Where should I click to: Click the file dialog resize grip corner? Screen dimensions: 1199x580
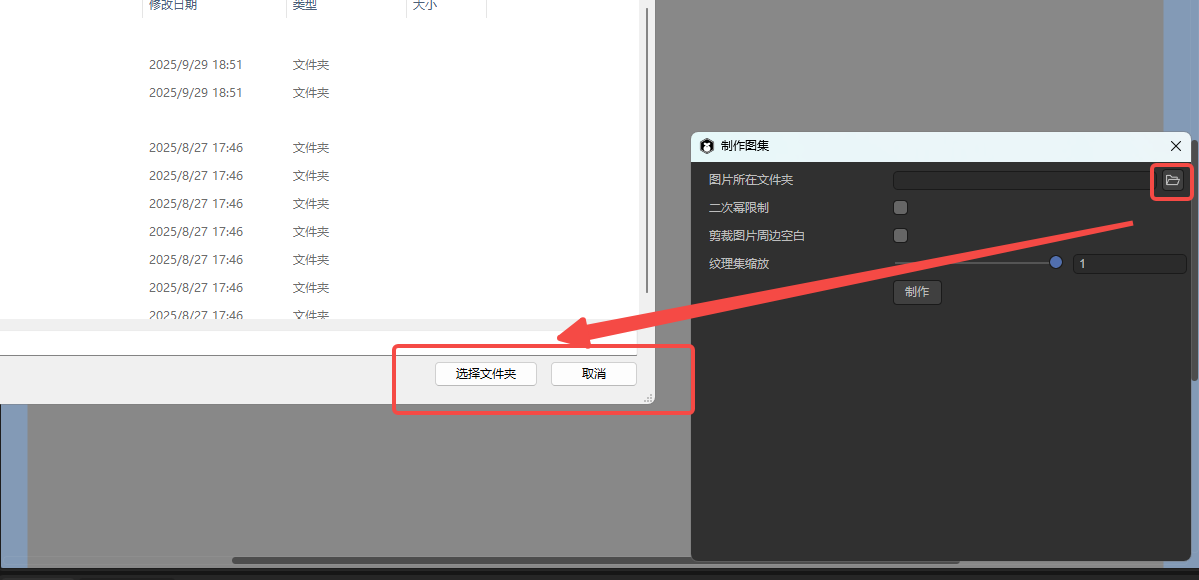648,398
